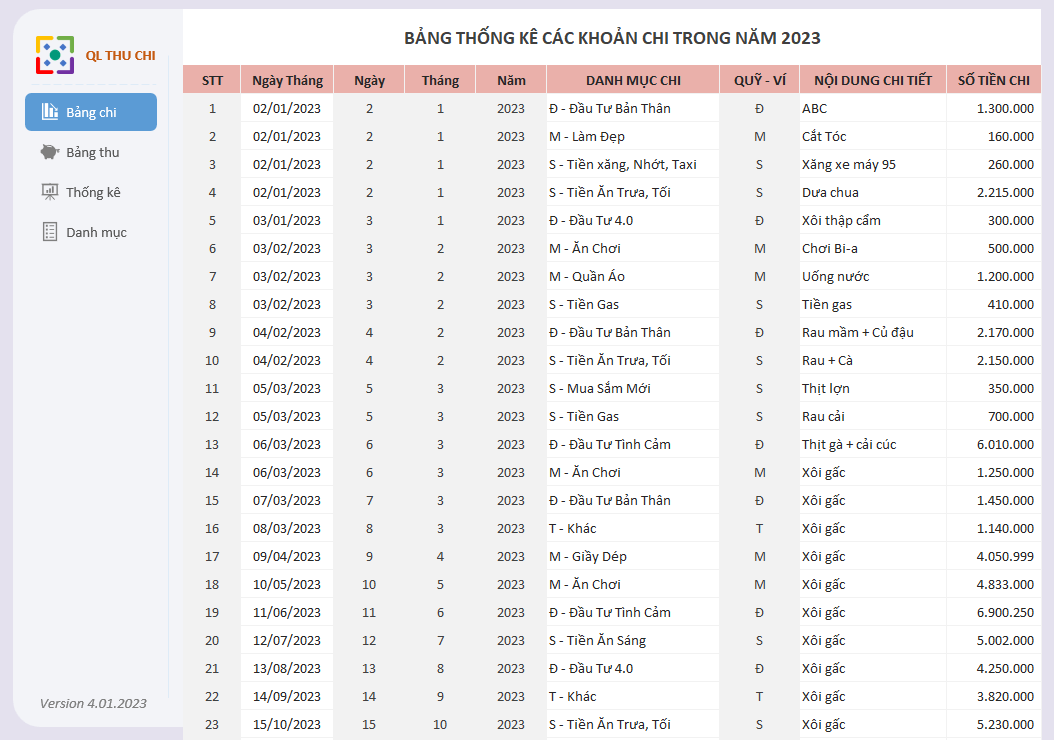Click the piggy bank icon for Bảng thu

coord(50,152)
